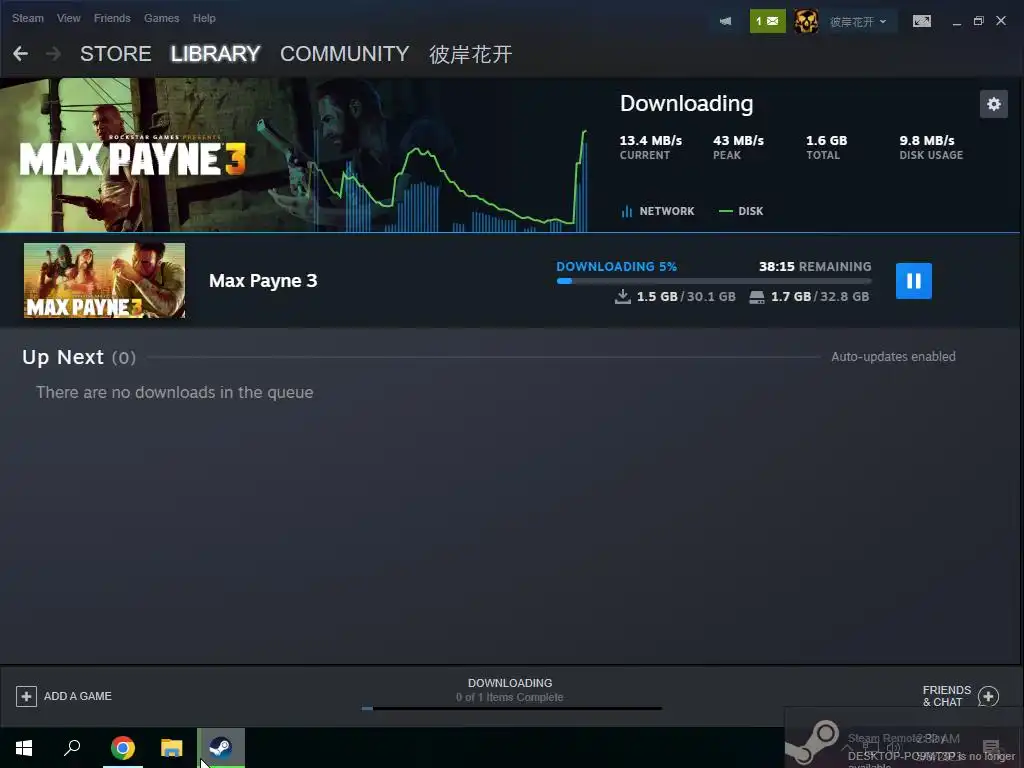Click the 43 MB/s PEAK stat

click(738, 147)
